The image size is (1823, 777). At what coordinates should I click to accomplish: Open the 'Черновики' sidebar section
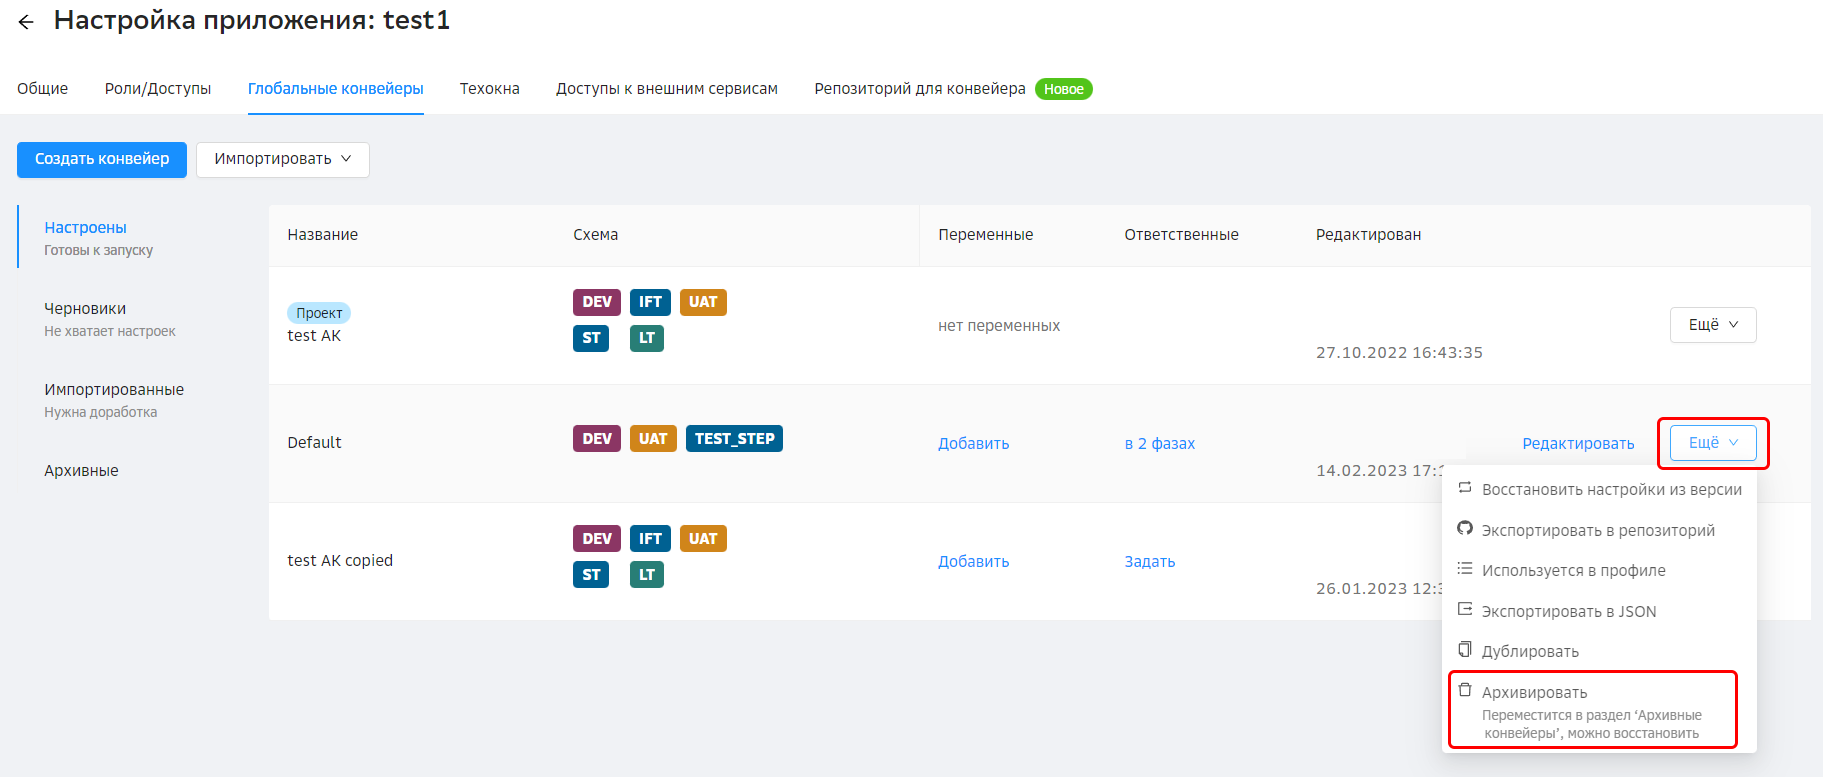click(85, 309)
